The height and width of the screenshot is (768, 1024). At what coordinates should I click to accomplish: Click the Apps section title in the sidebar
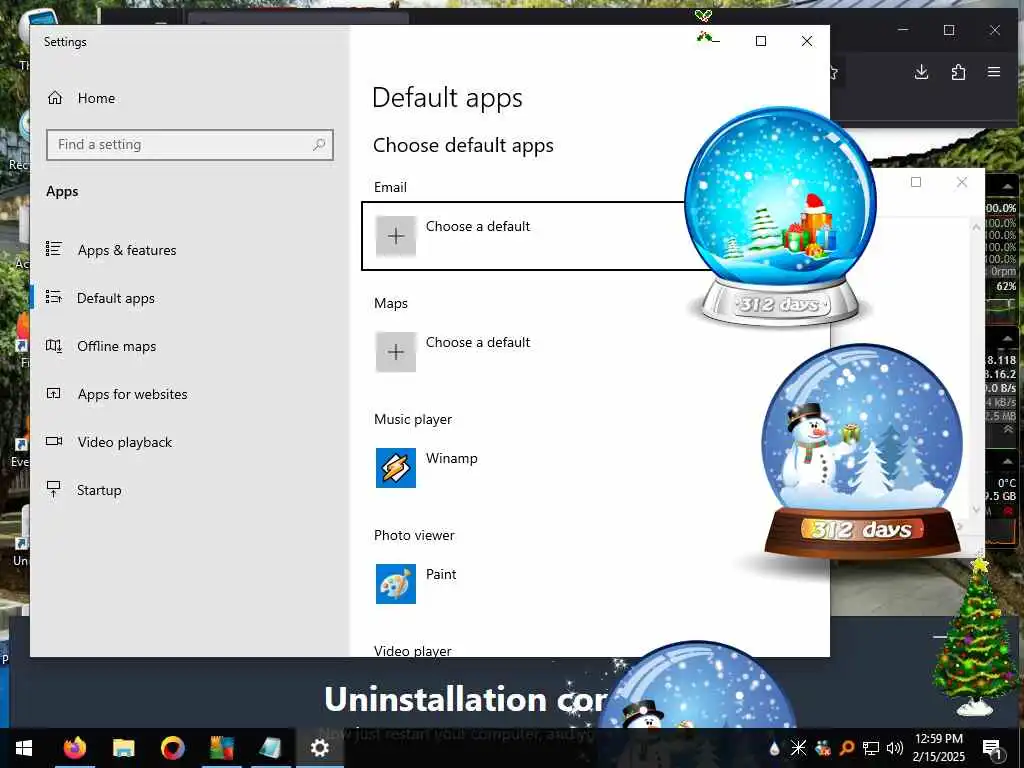62,191
